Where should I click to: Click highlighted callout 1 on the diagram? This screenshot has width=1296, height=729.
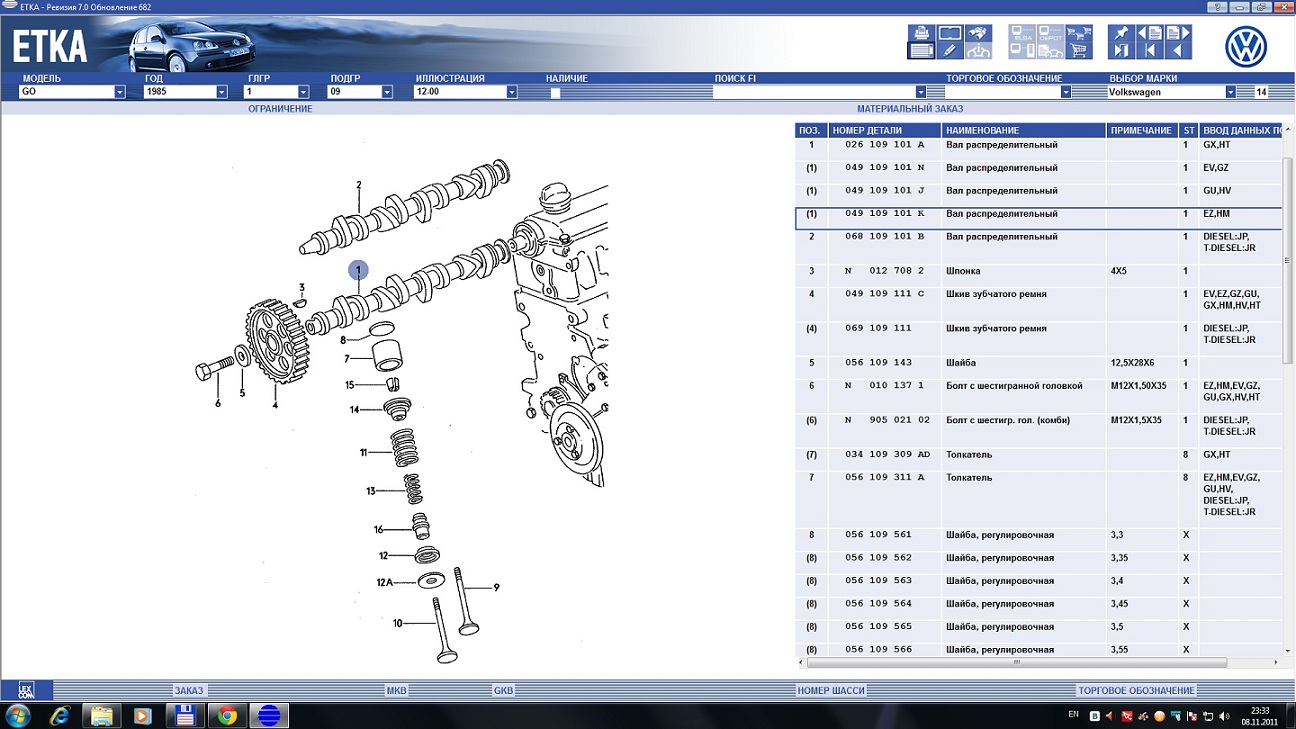coord(358,270)
